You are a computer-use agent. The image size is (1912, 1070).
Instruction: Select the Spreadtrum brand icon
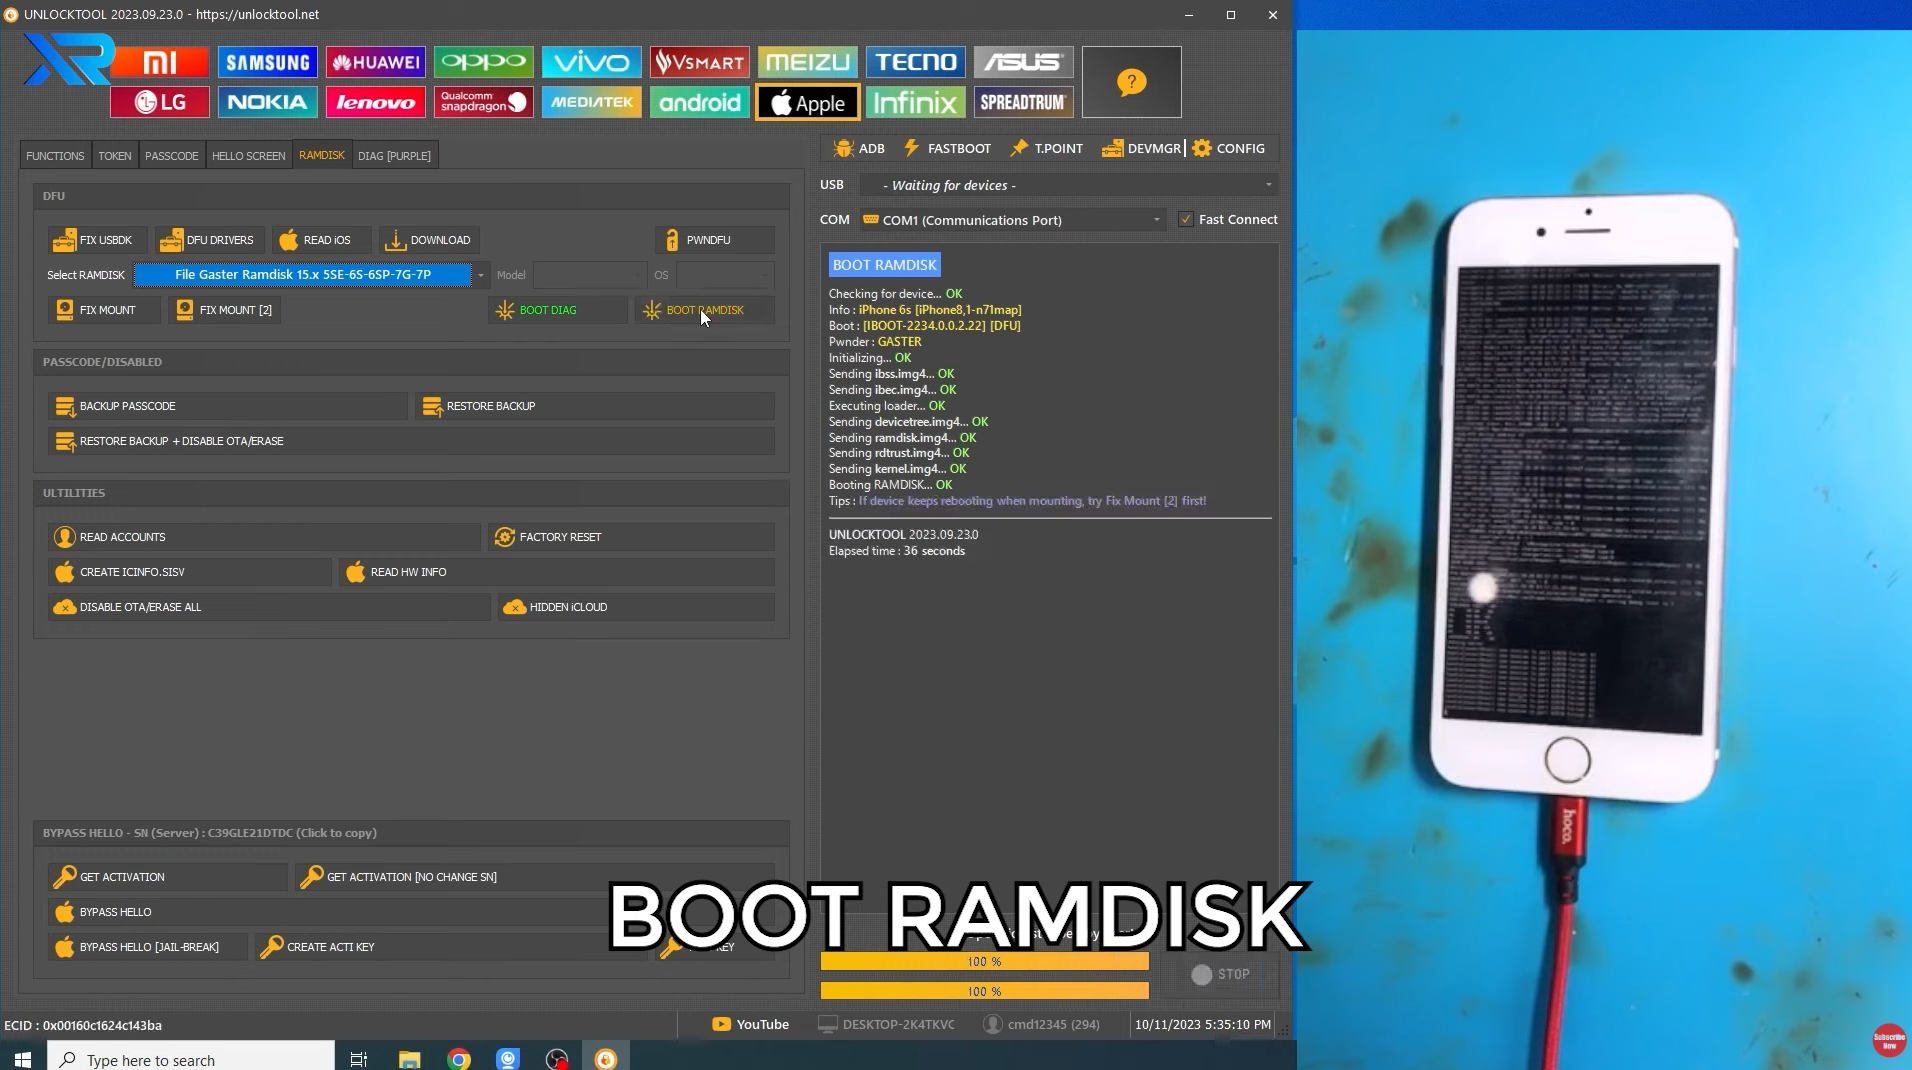[1023, 102]
